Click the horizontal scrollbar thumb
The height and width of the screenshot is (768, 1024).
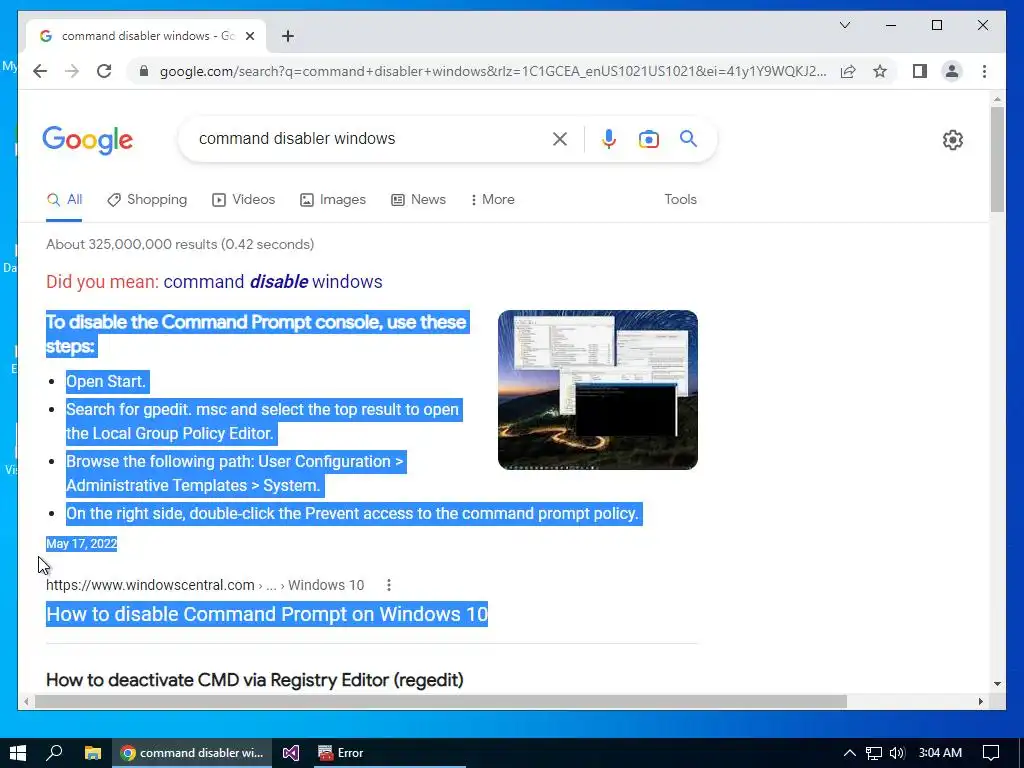click(441, 701)
